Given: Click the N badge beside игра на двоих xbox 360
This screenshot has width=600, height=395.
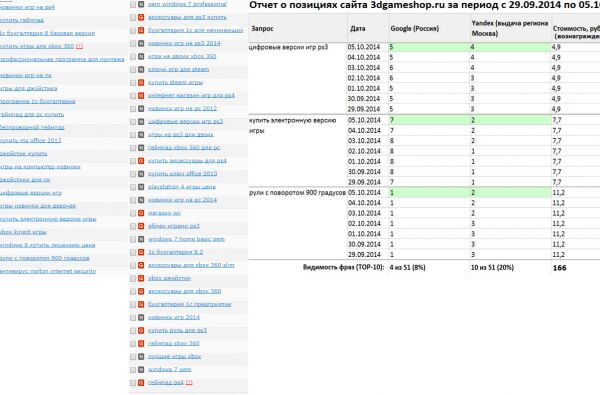Looking at the screenshot, I should pos(141,56).
